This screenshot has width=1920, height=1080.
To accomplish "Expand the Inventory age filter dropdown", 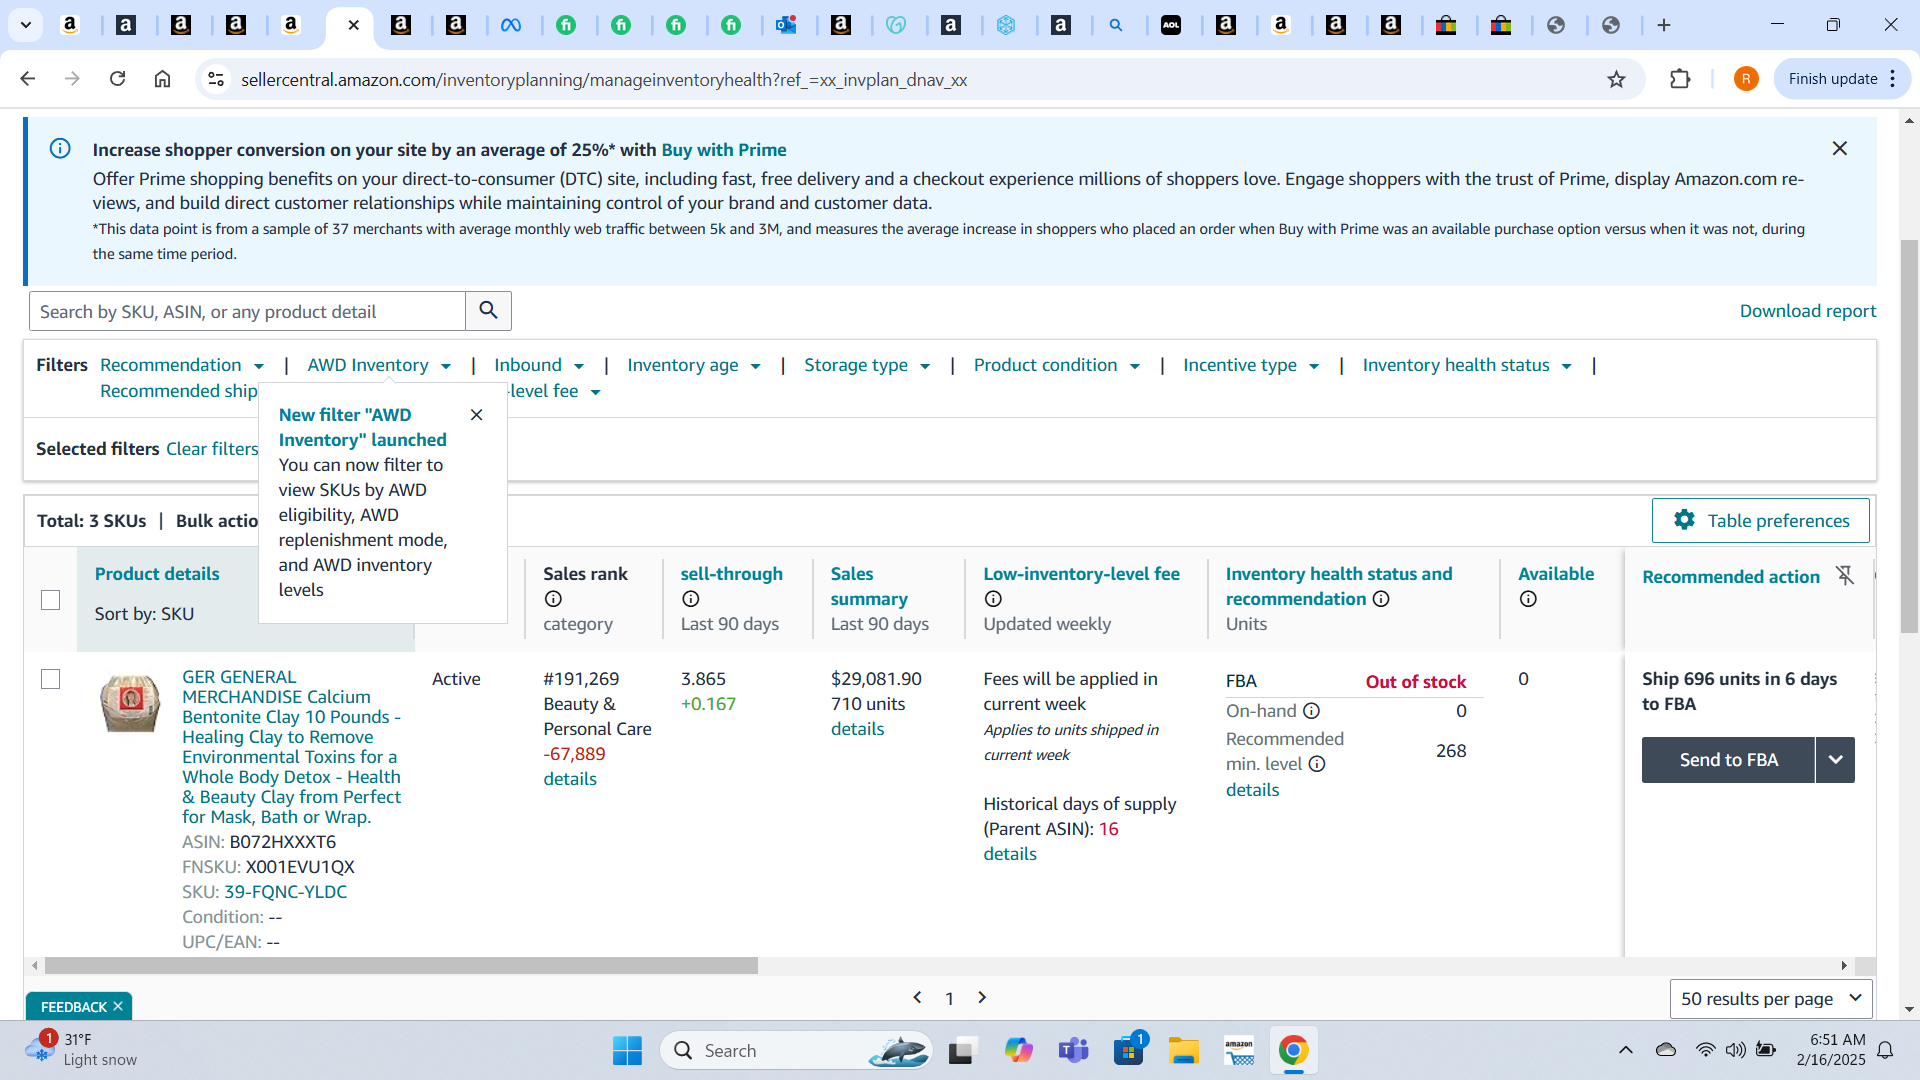I will point(694,365).
